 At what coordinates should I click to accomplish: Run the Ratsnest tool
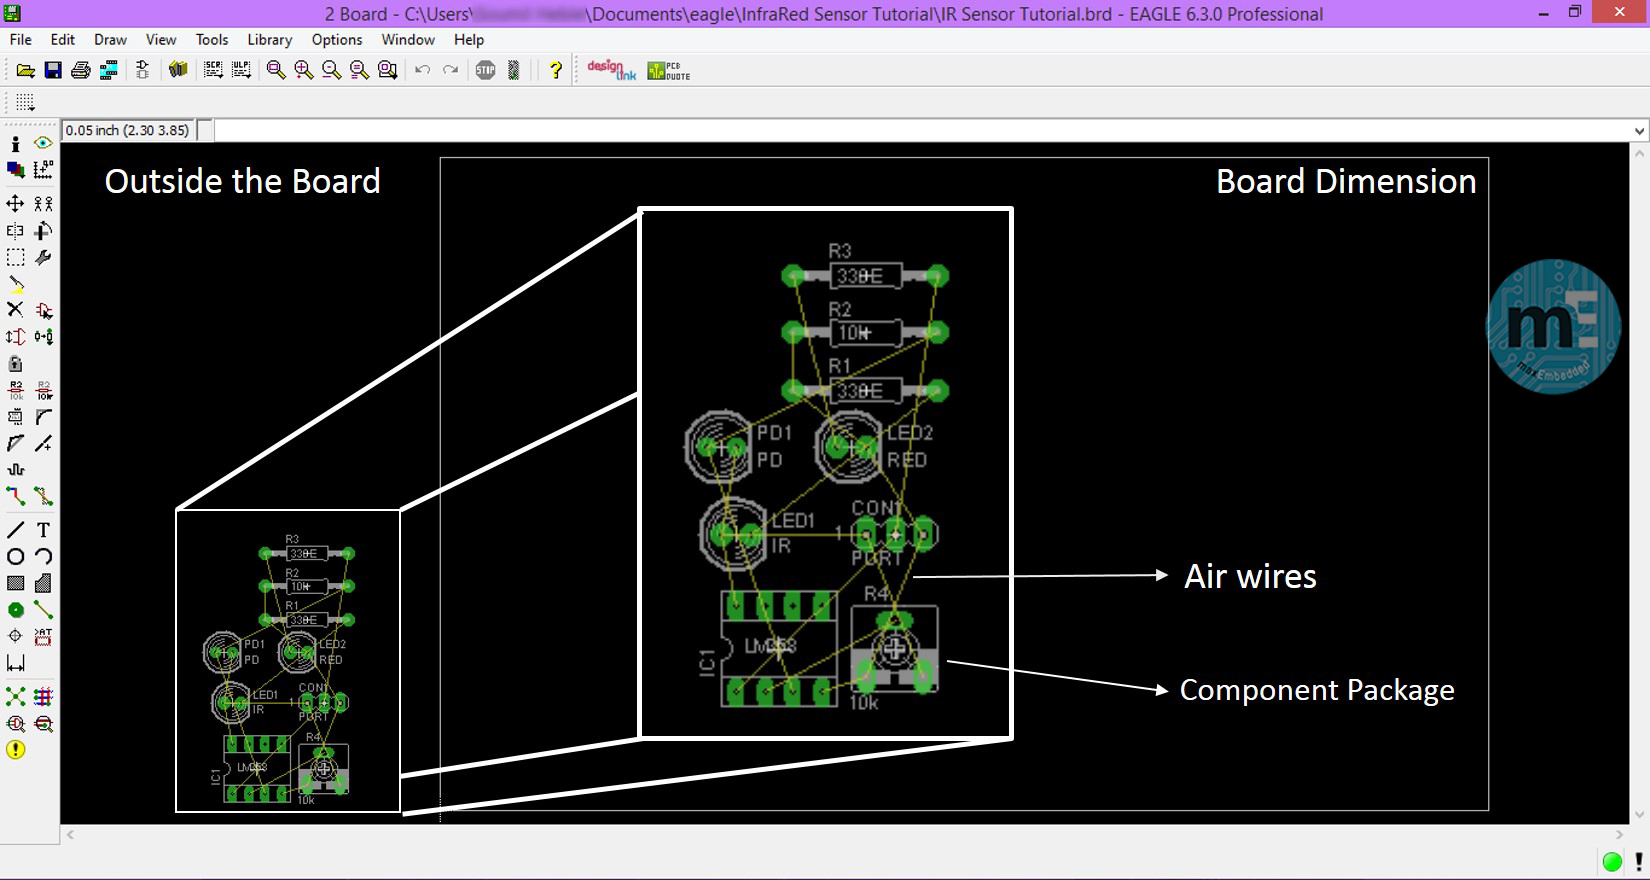click(15, 697)
